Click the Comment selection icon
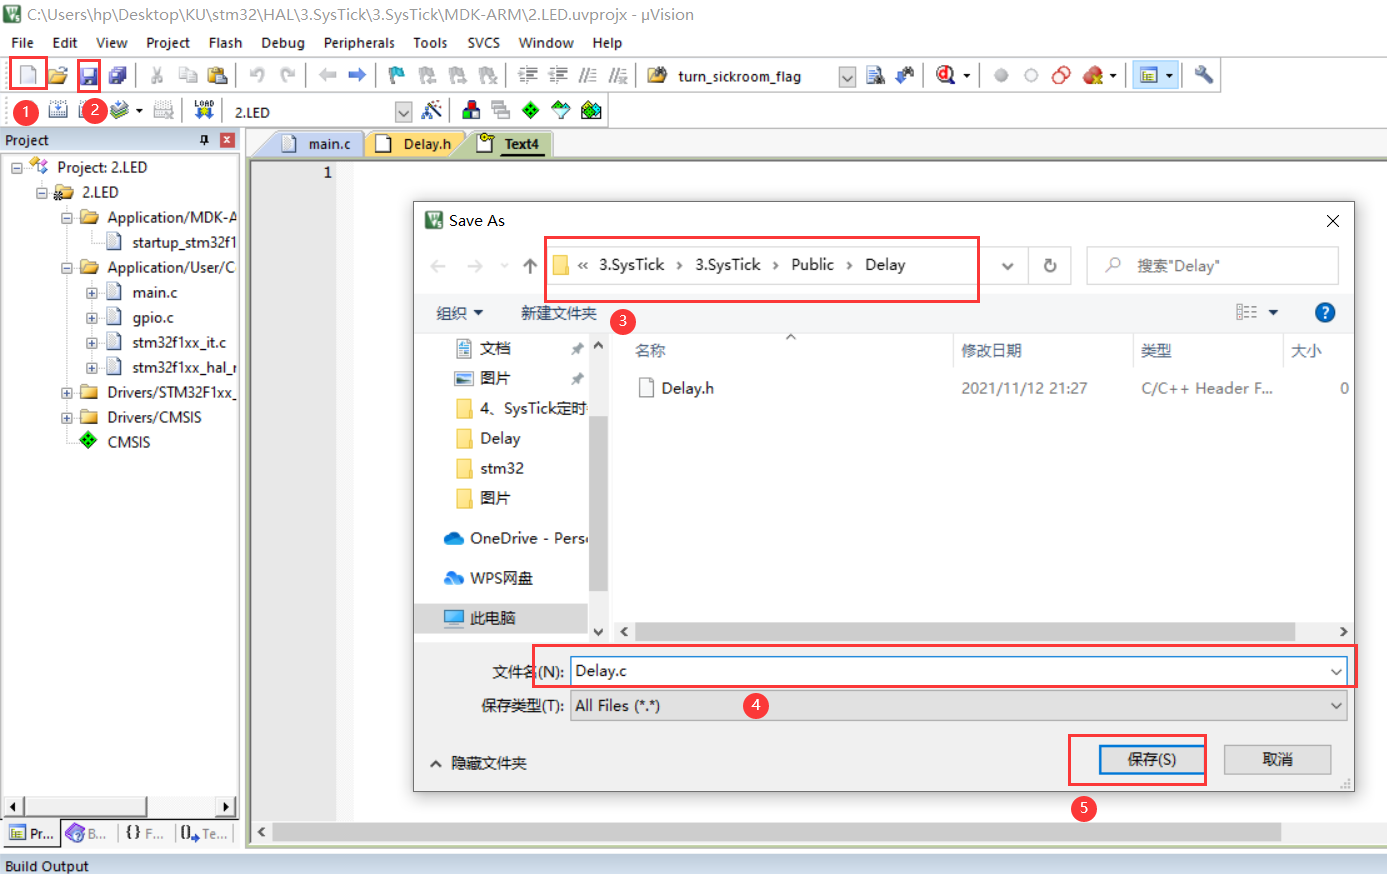The image size is (1387, 874). pos(588,75)
